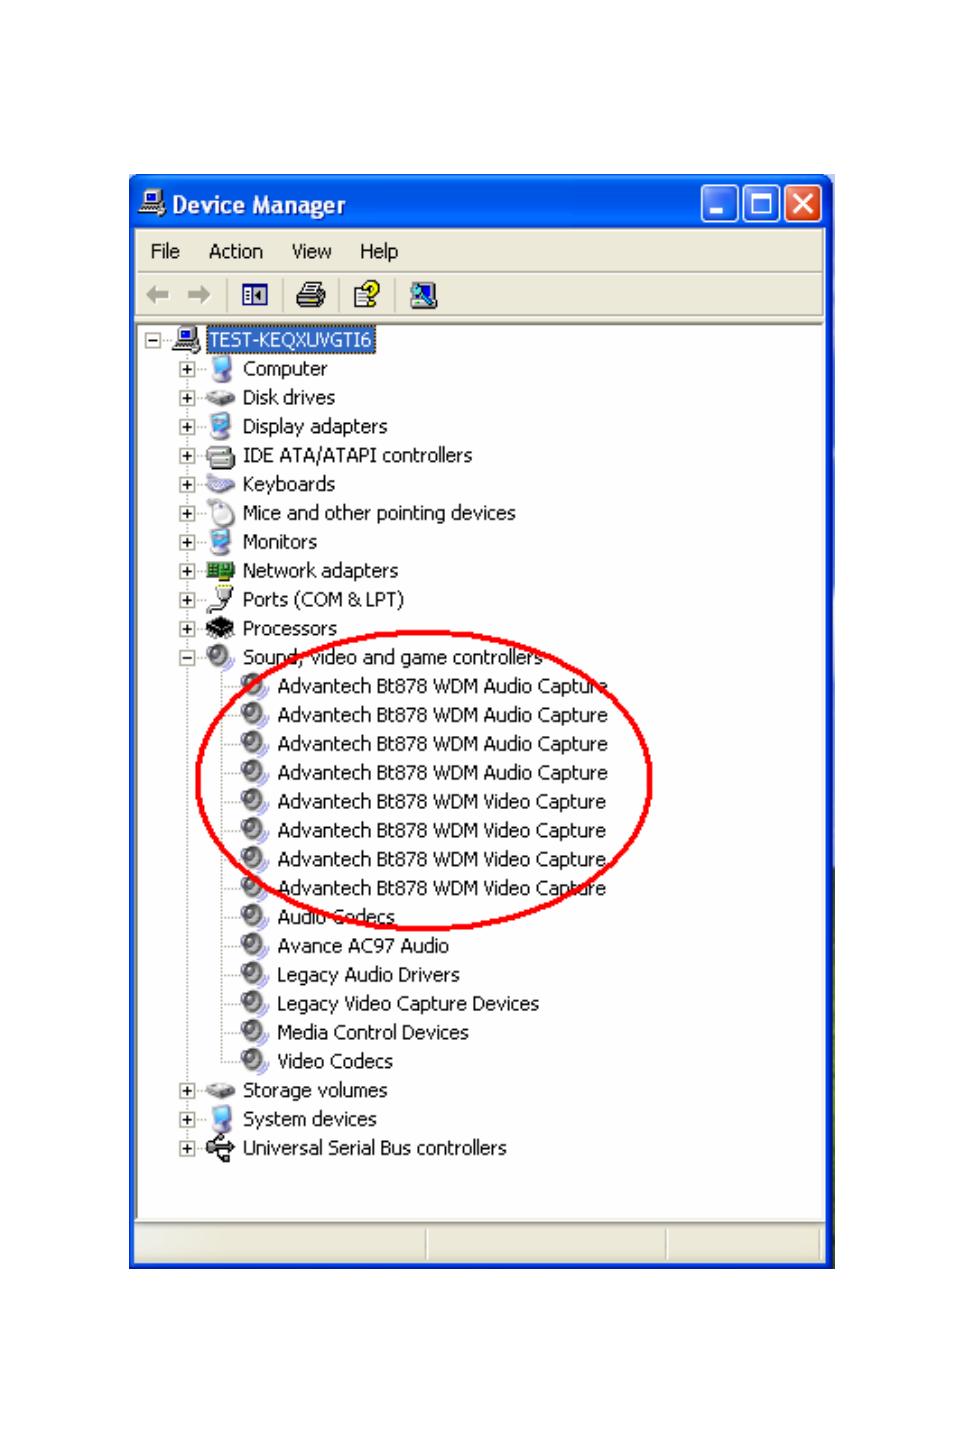Click the Back arrow toolbar icon
Image resolution: width=954 pixels, height=1430 pixels.
click(158, 294)
